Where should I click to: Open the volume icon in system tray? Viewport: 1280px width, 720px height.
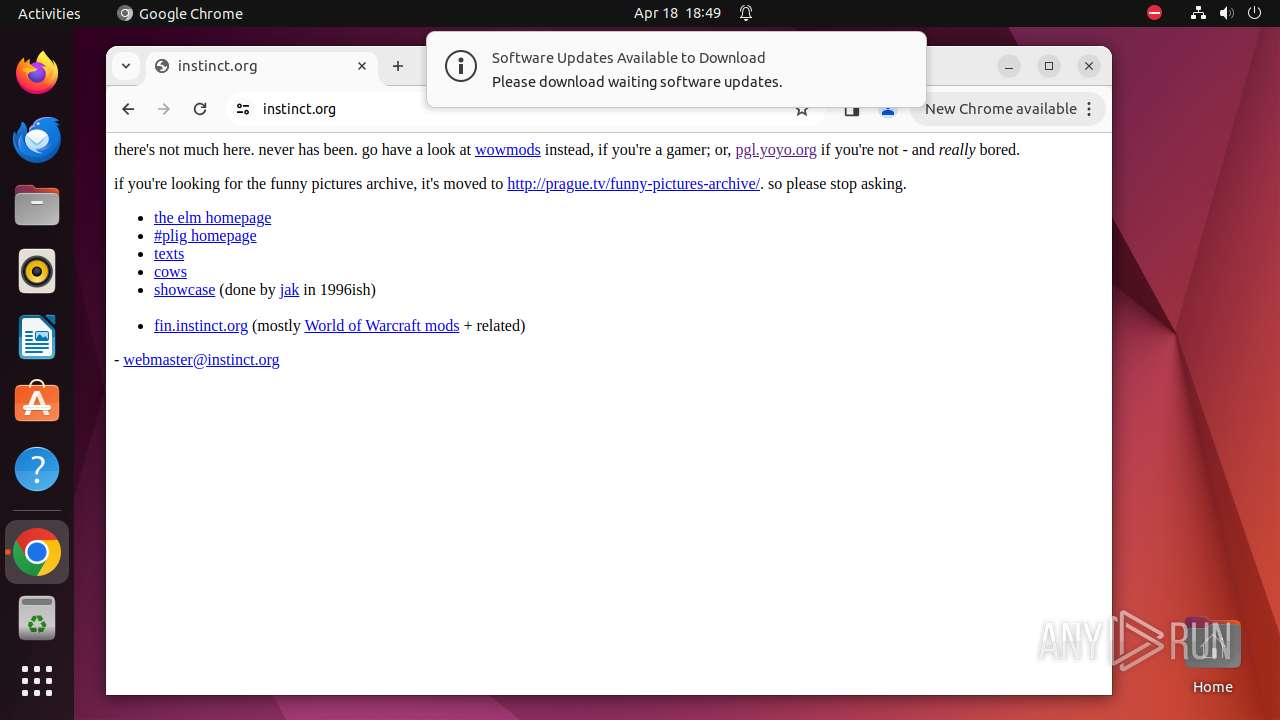[x=1226, y=13]
